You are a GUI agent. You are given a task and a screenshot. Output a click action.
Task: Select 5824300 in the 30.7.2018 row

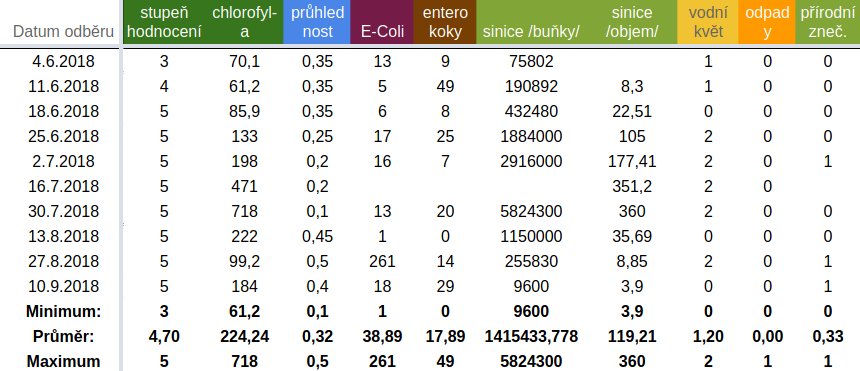tap(531, 211)
